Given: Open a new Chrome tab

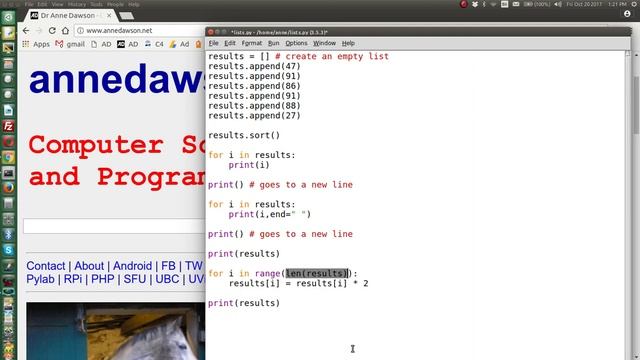Looking at the screenshot, I should pyautogui.click(x=127, y=16).
